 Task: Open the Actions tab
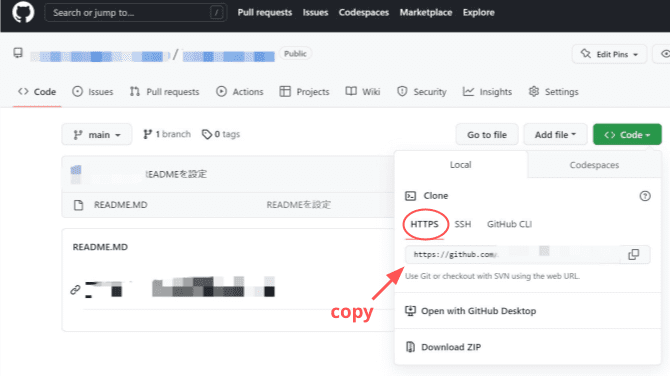240,92
